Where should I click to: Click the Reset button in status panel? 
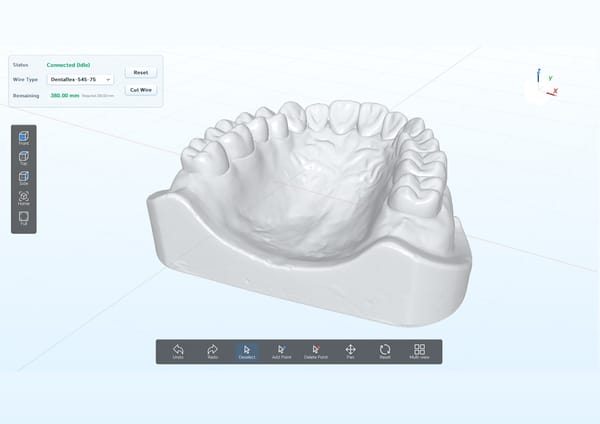[x=141, y=72]
